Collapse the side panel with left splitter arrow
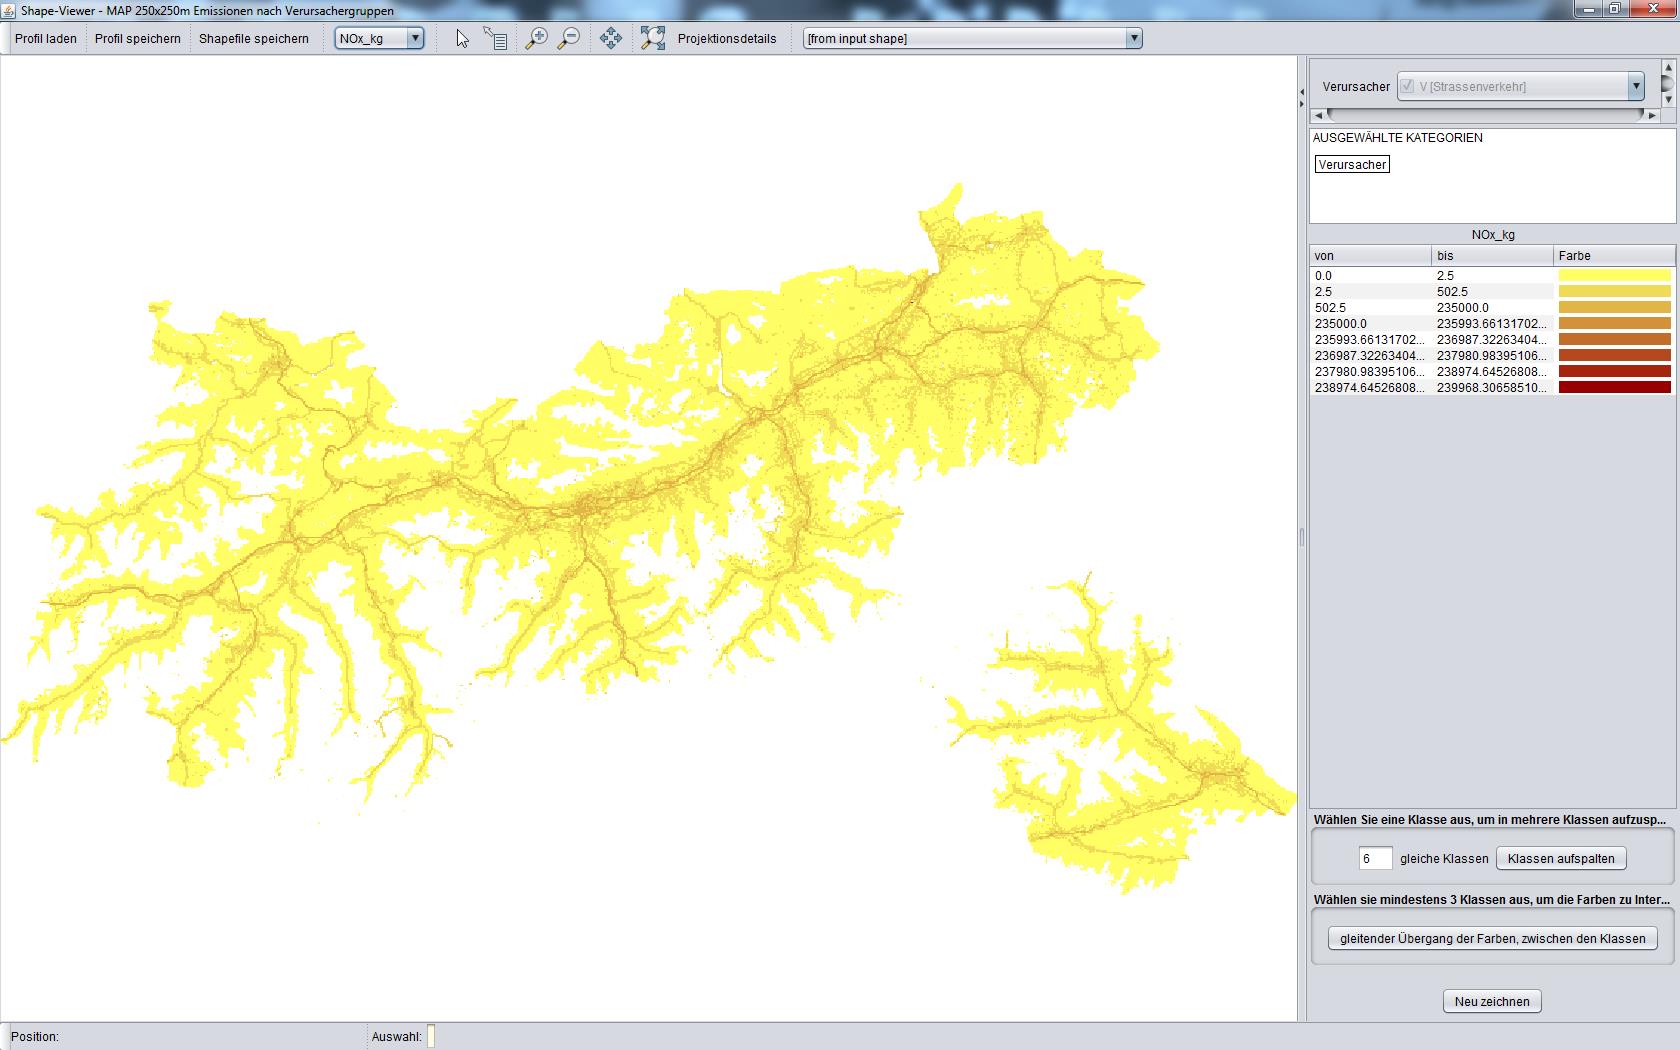 [1302, 93]
